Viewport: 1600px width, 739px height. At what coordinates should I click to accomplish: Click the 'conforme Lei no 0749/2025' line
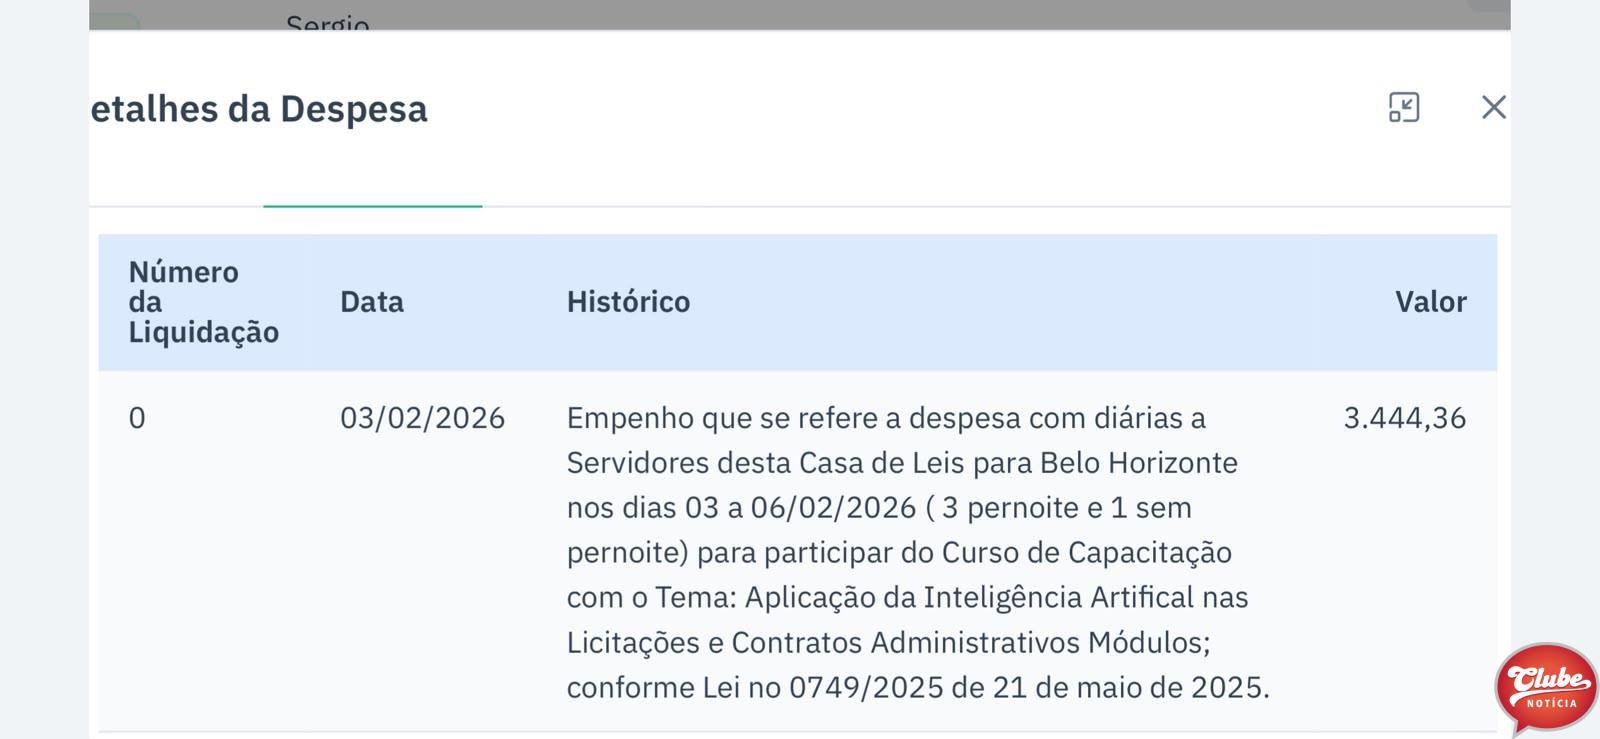(918, 688)
